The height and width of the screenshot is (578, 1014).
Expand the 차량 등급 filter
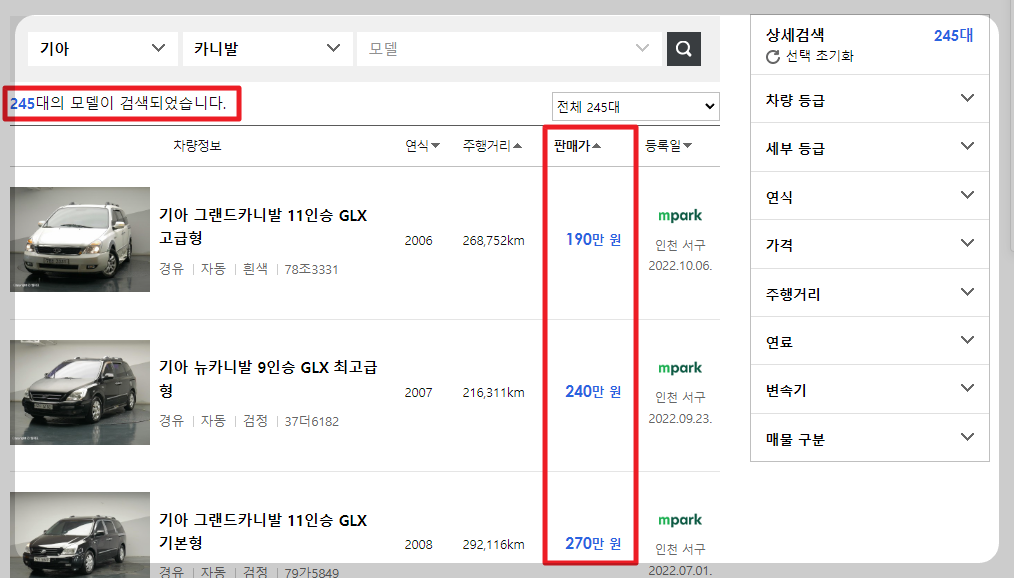(x=870, y=100)
